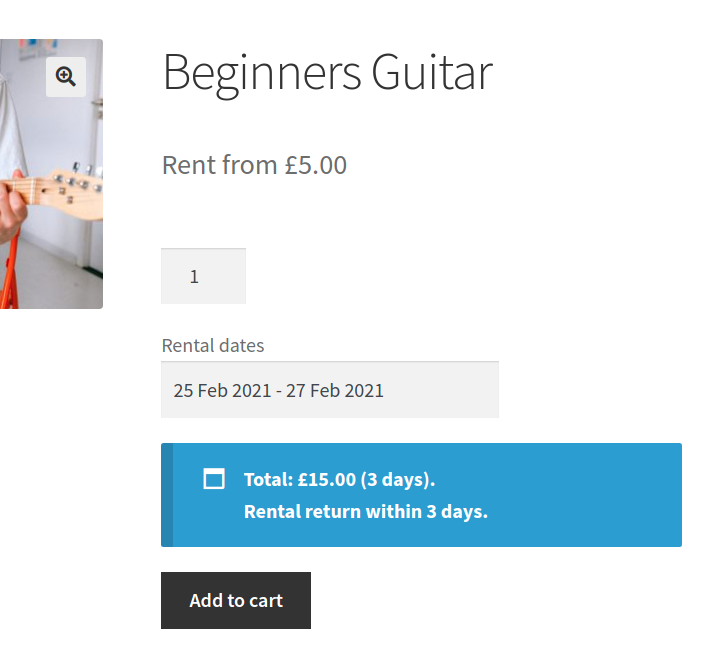Click the £15.00 total amount
709x656 pixels.
[326, 479]
